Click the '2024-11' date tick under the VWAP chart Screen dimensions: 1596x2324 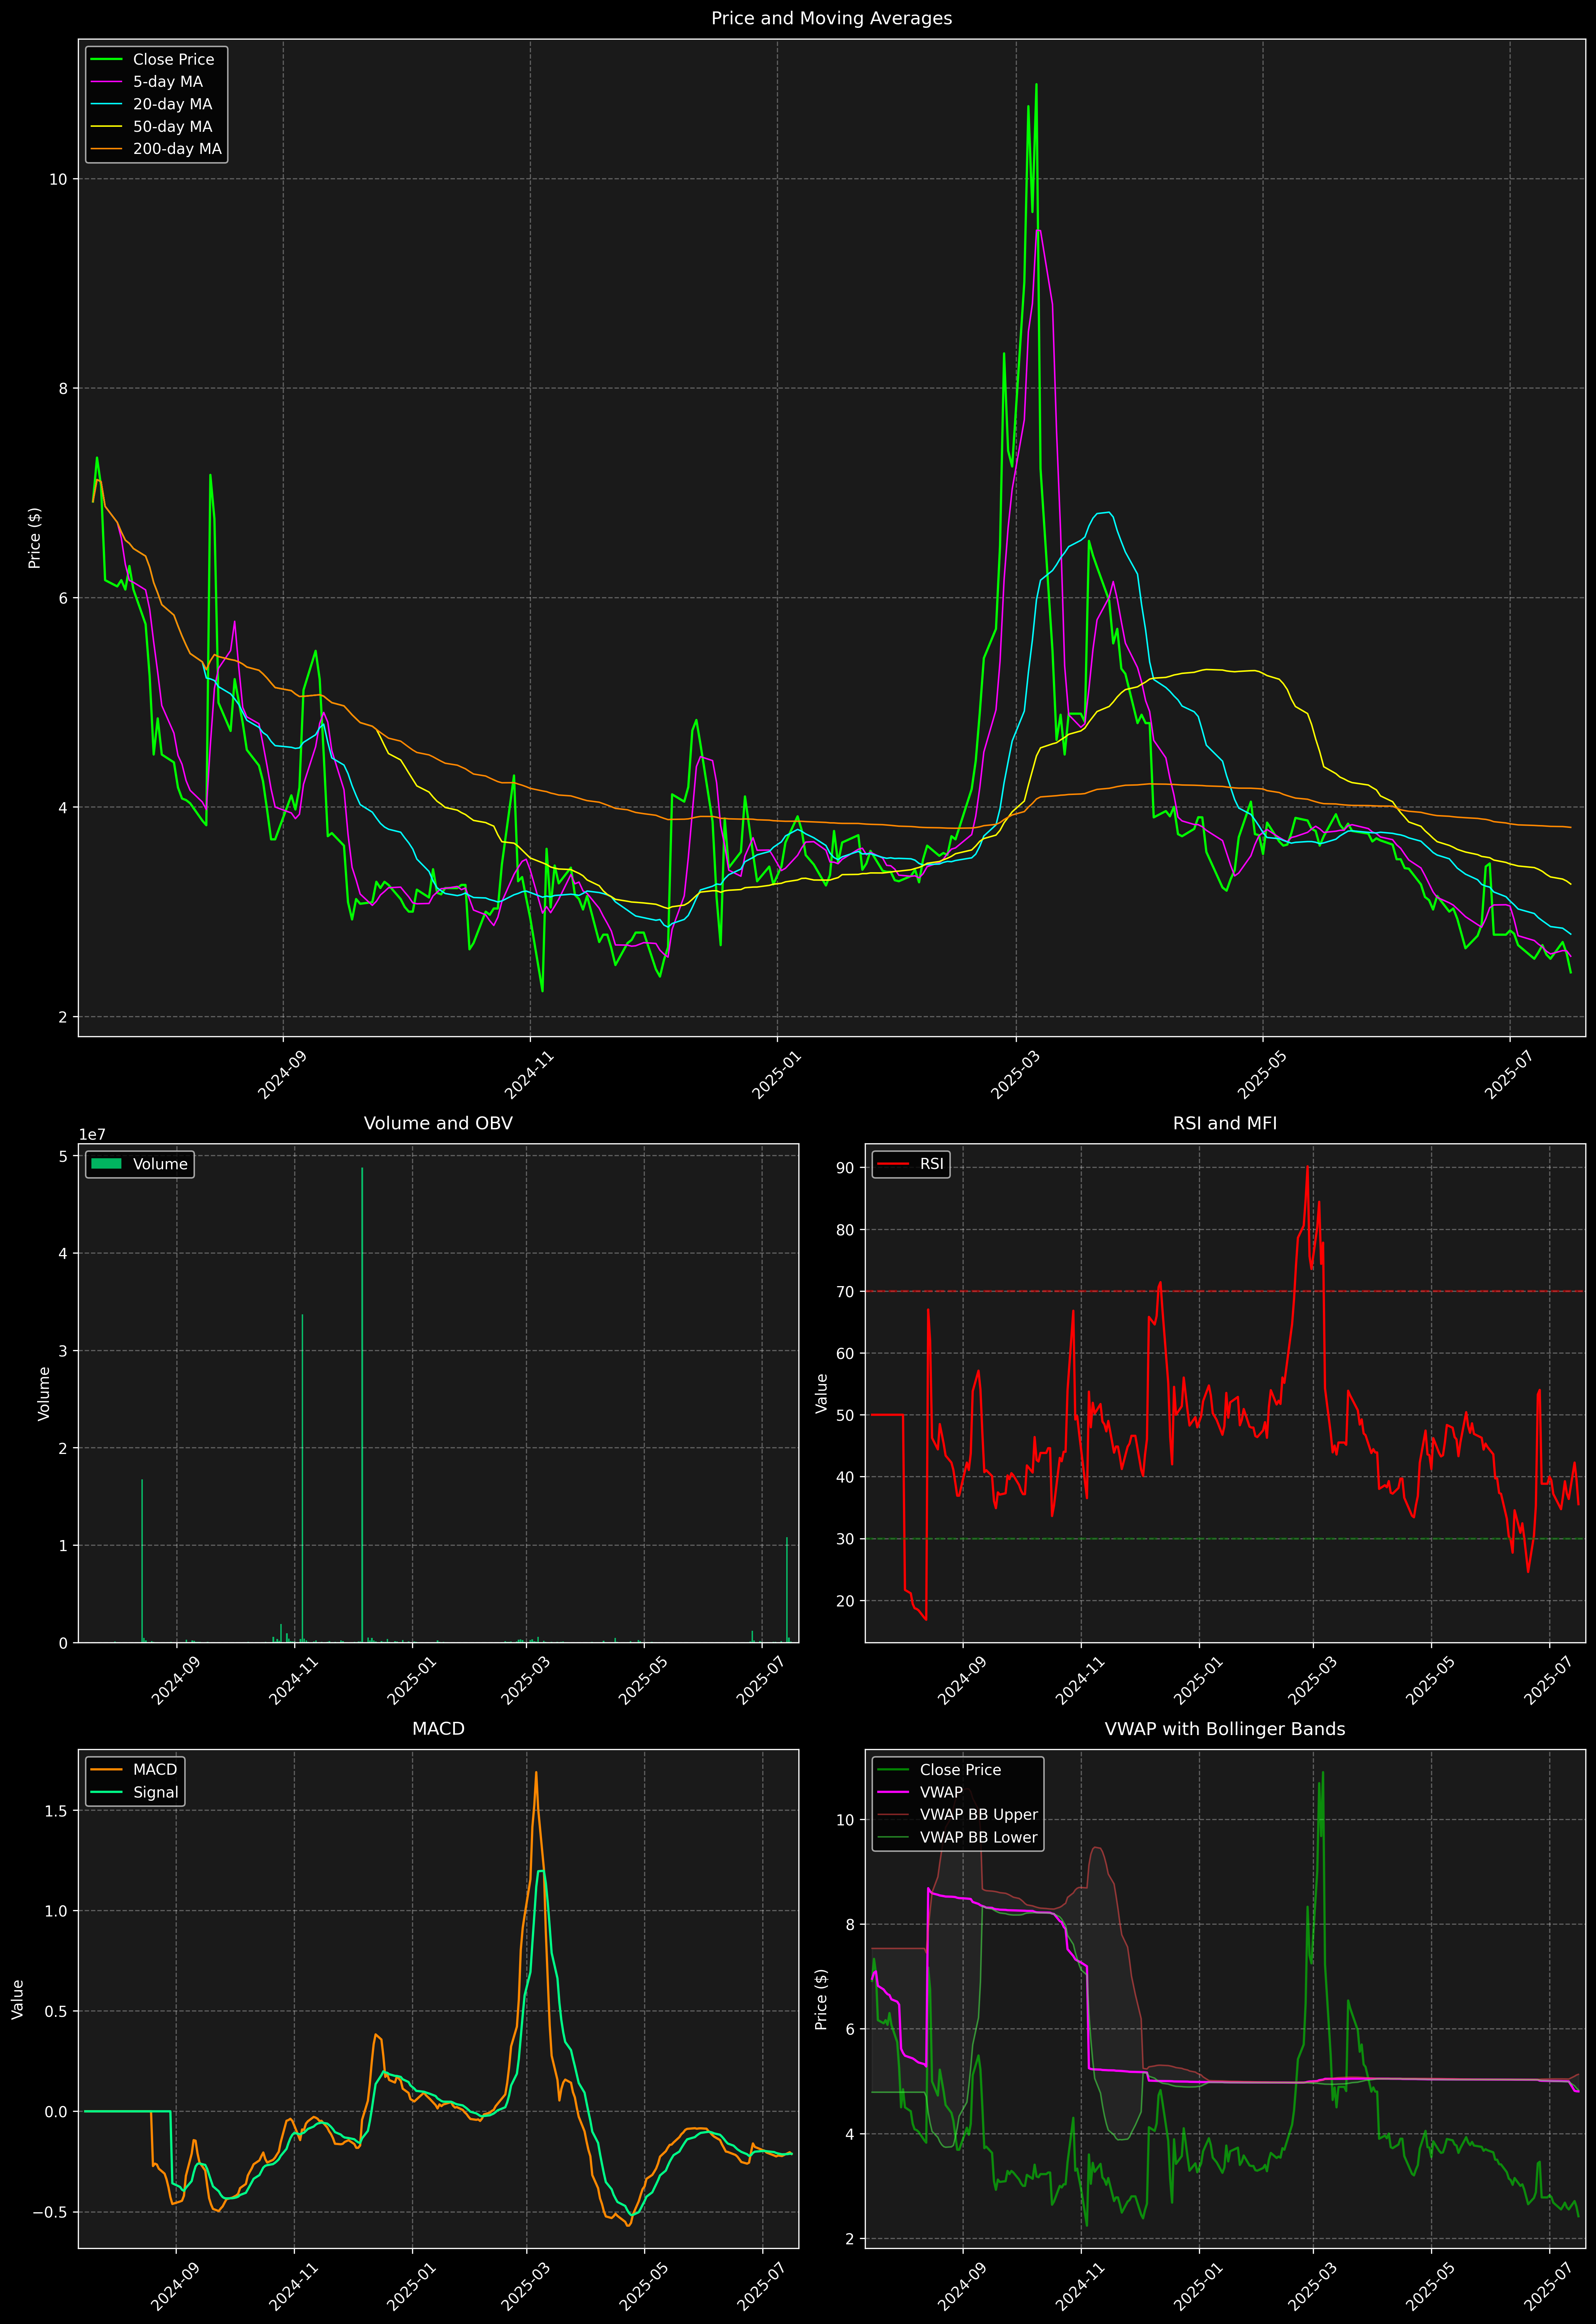pos(1080,2286)
